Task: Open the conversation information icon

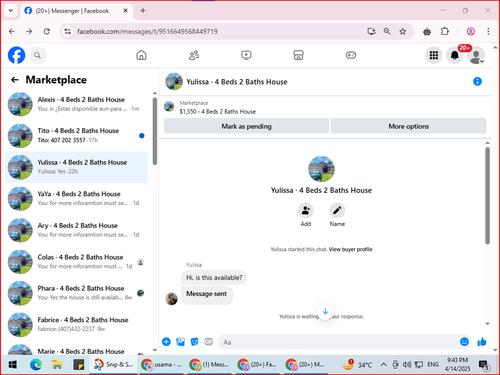Action: click(477, 81)
